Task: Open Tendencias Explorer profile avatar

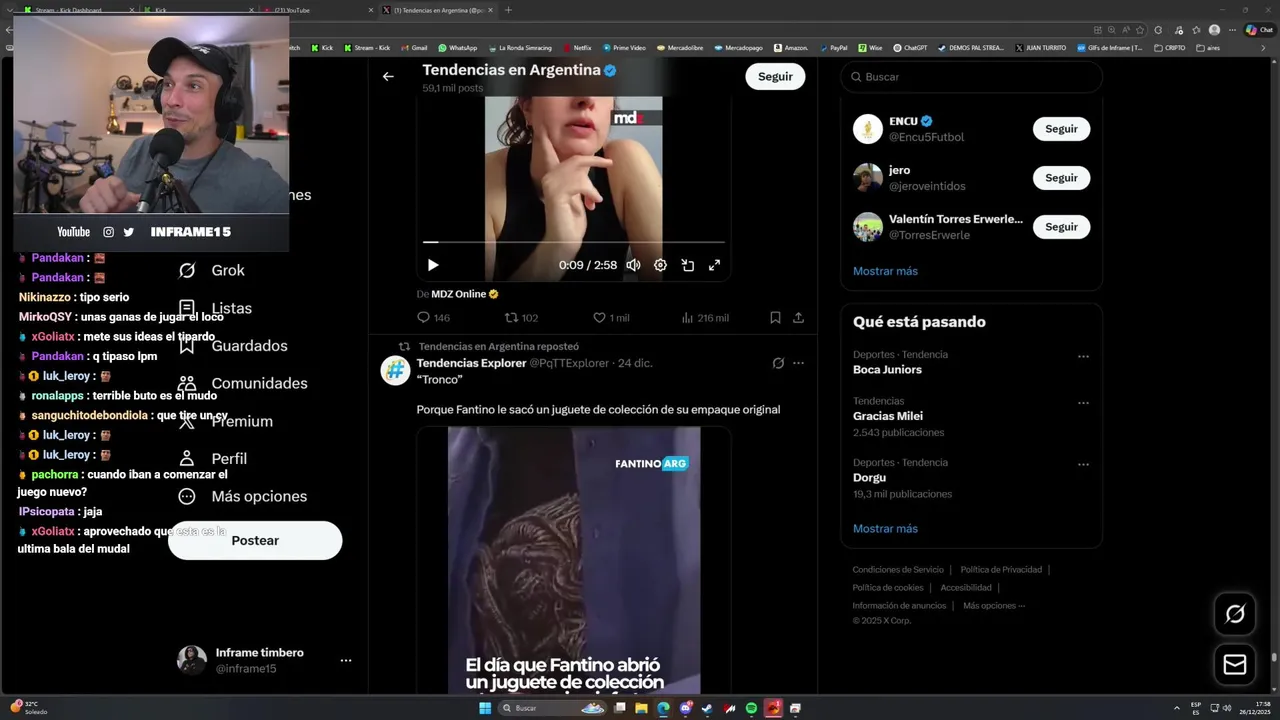Action: pos(395,371)
